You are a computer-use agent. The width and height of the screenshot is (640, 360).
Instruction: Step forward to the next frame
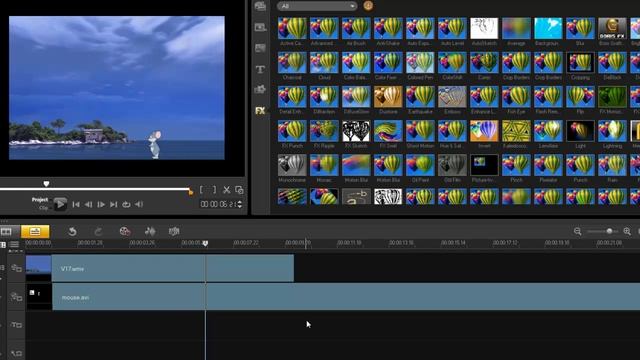point(101,204)
